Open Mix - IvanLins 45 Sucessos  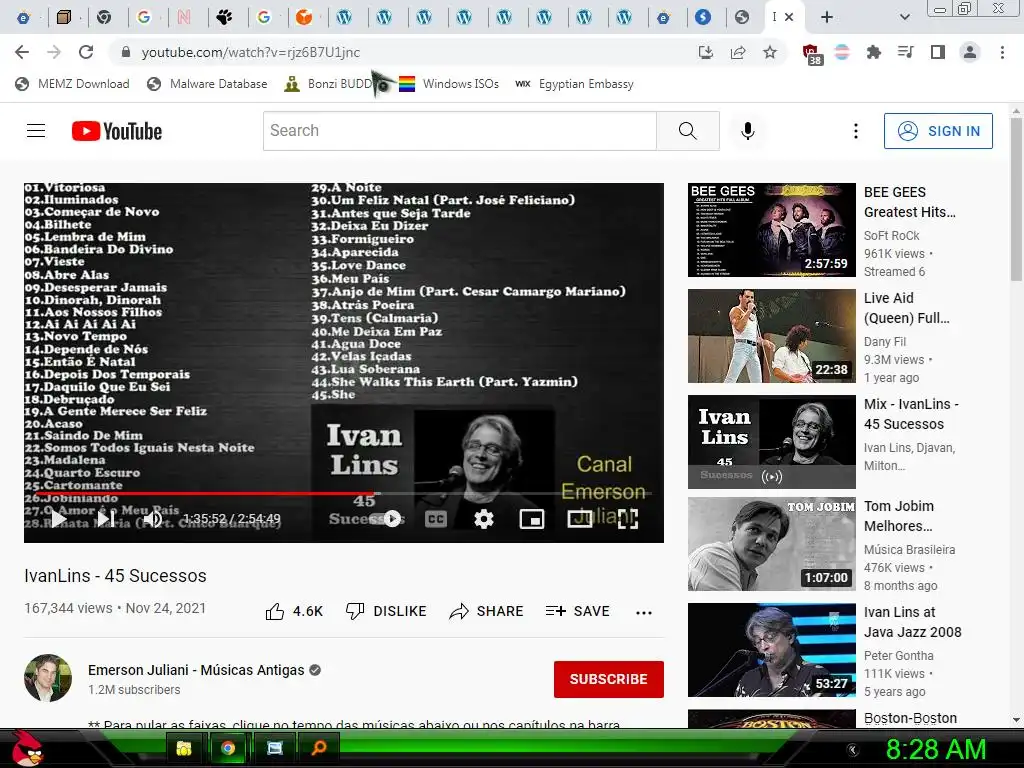(x=771, y=441)
